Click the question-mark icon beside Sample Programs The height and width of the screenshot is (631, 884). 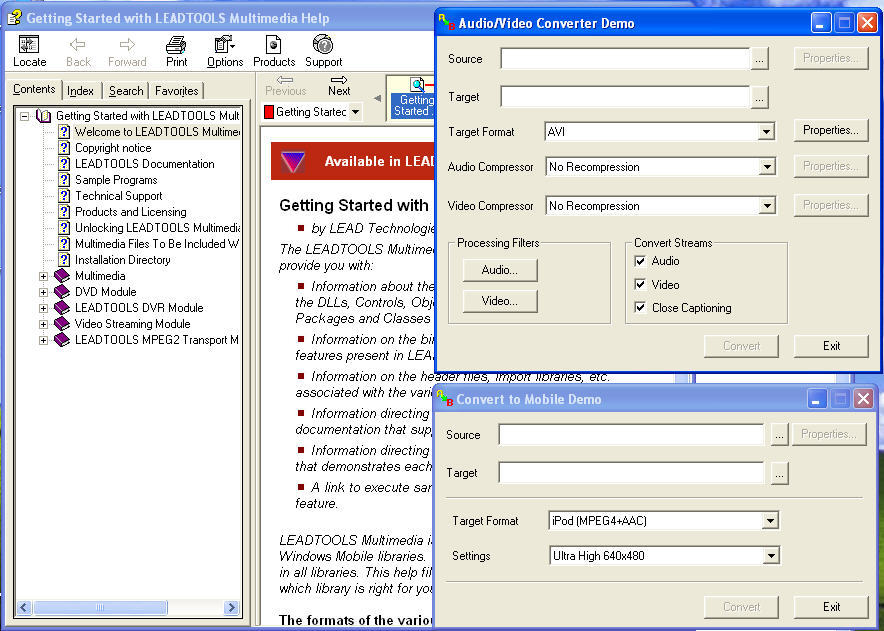coord(64,180)
